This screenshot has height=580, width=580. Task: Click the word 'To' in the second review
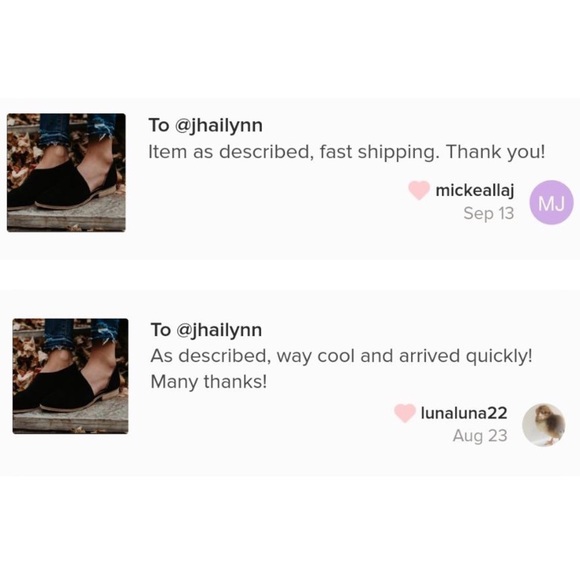(161, 330)
